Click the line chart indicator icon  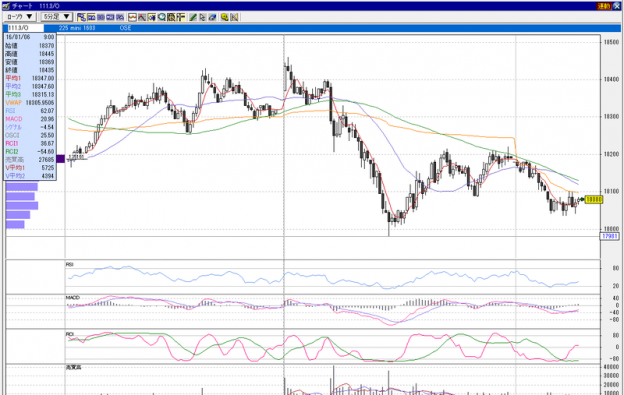coord(132,17)
